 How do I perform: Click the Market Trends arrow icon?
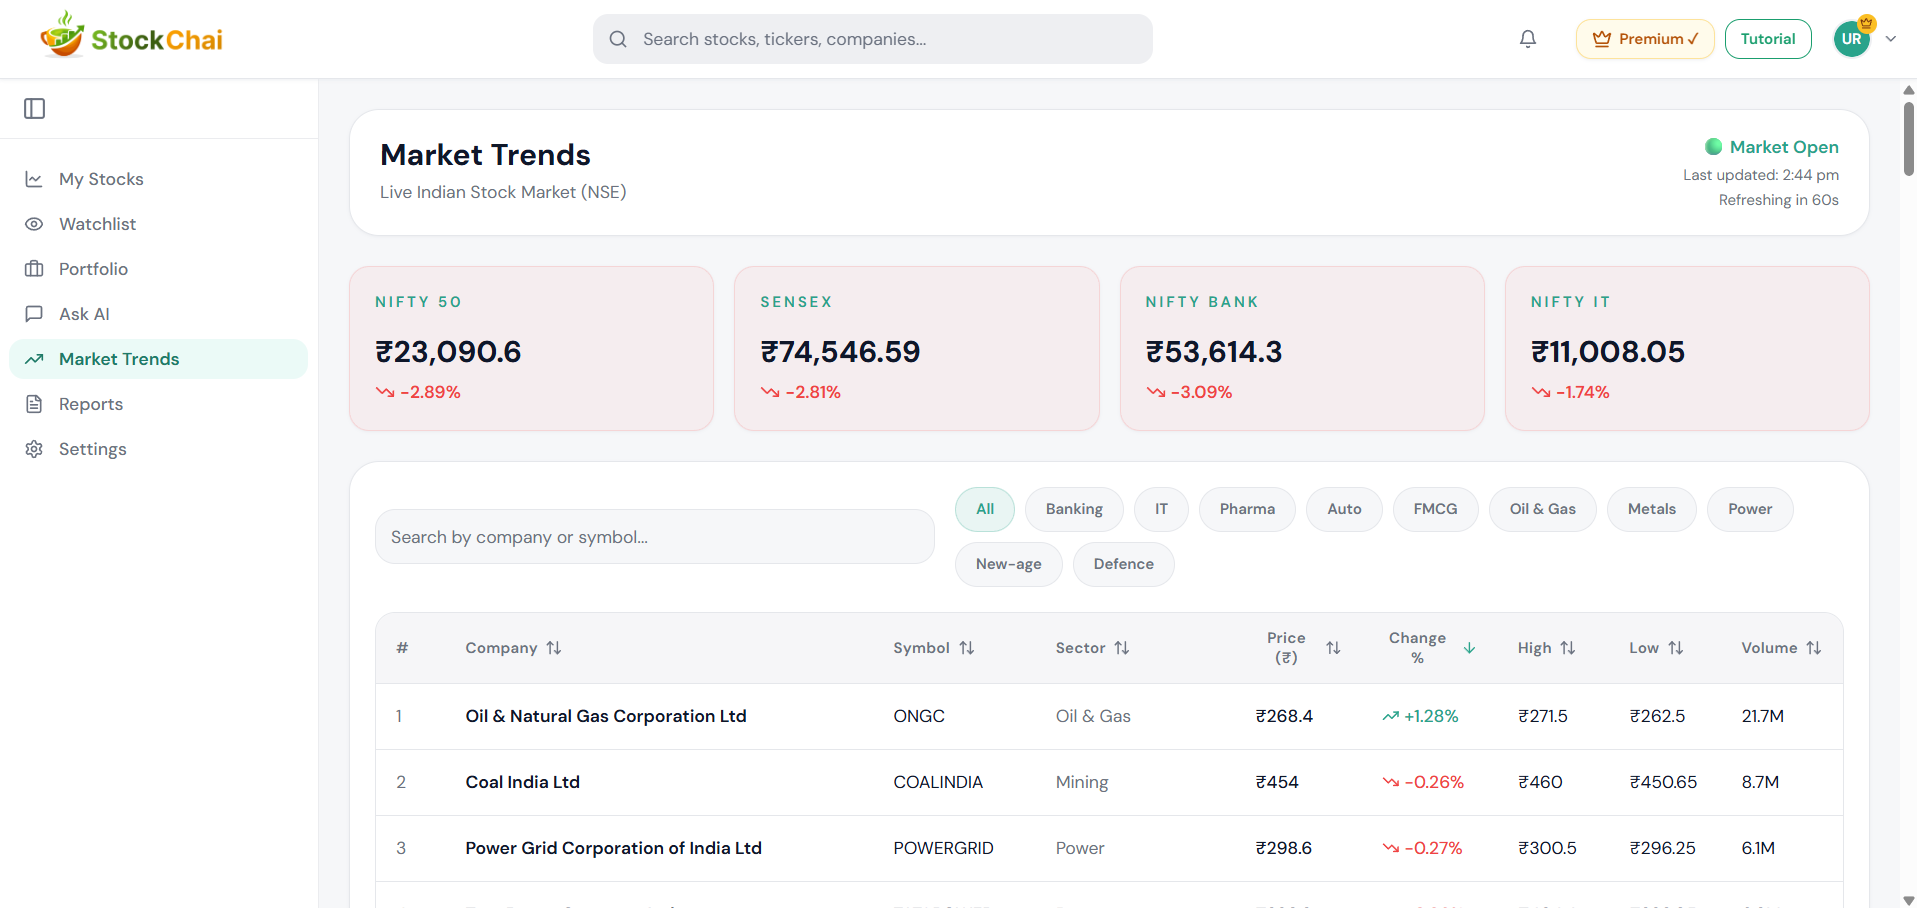tap(34, 359)
